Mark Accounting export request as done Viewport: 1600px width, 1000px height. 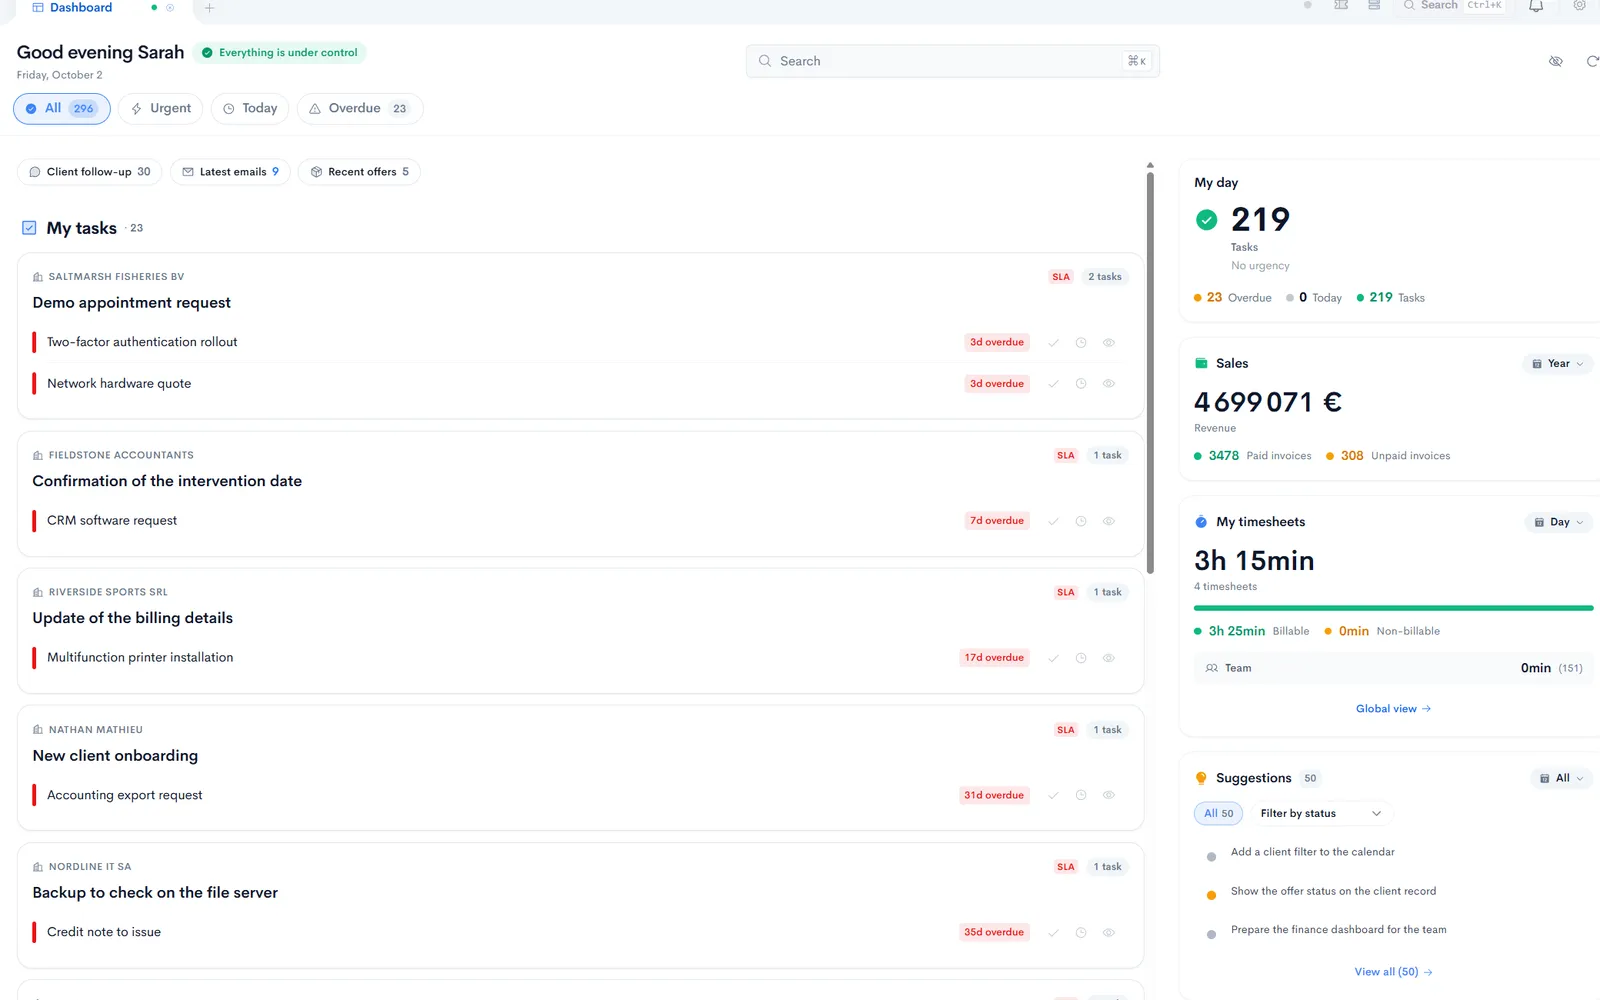(x=1053, y=795)
